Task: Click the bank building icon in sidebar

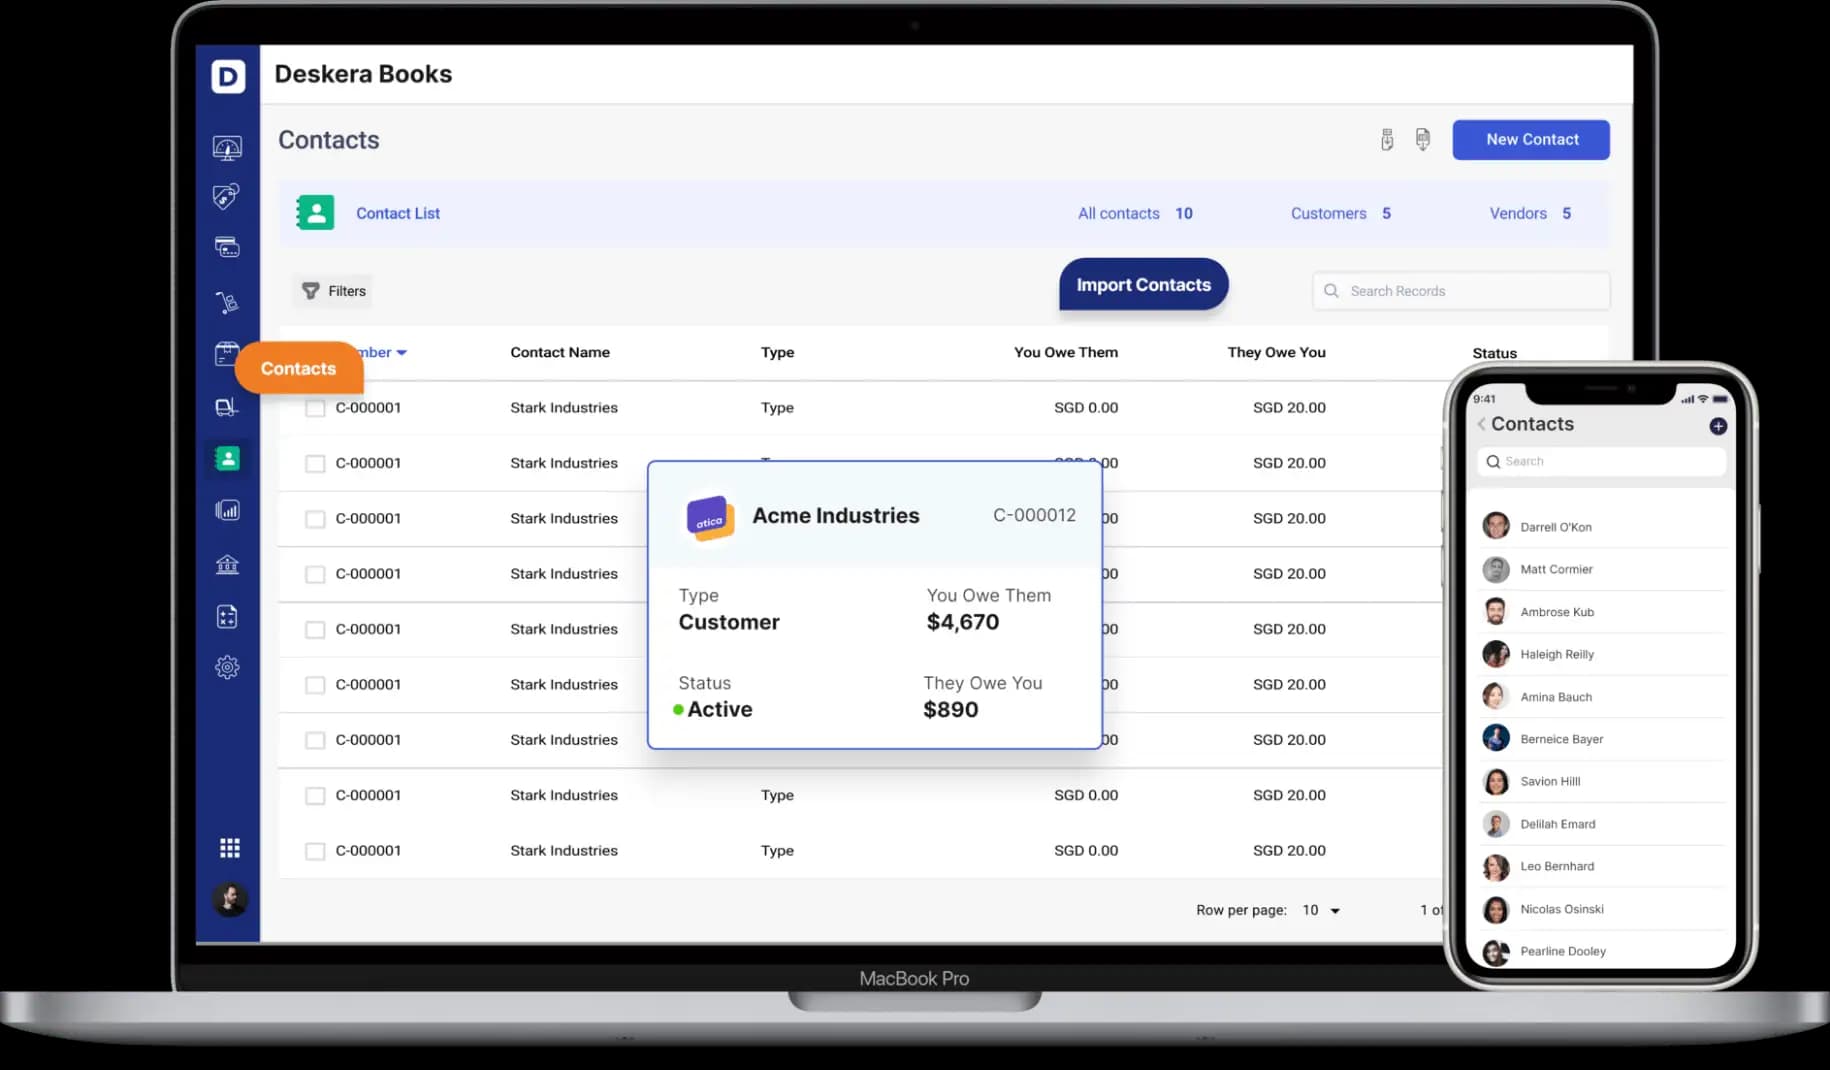Action: [x=227, y=564]
